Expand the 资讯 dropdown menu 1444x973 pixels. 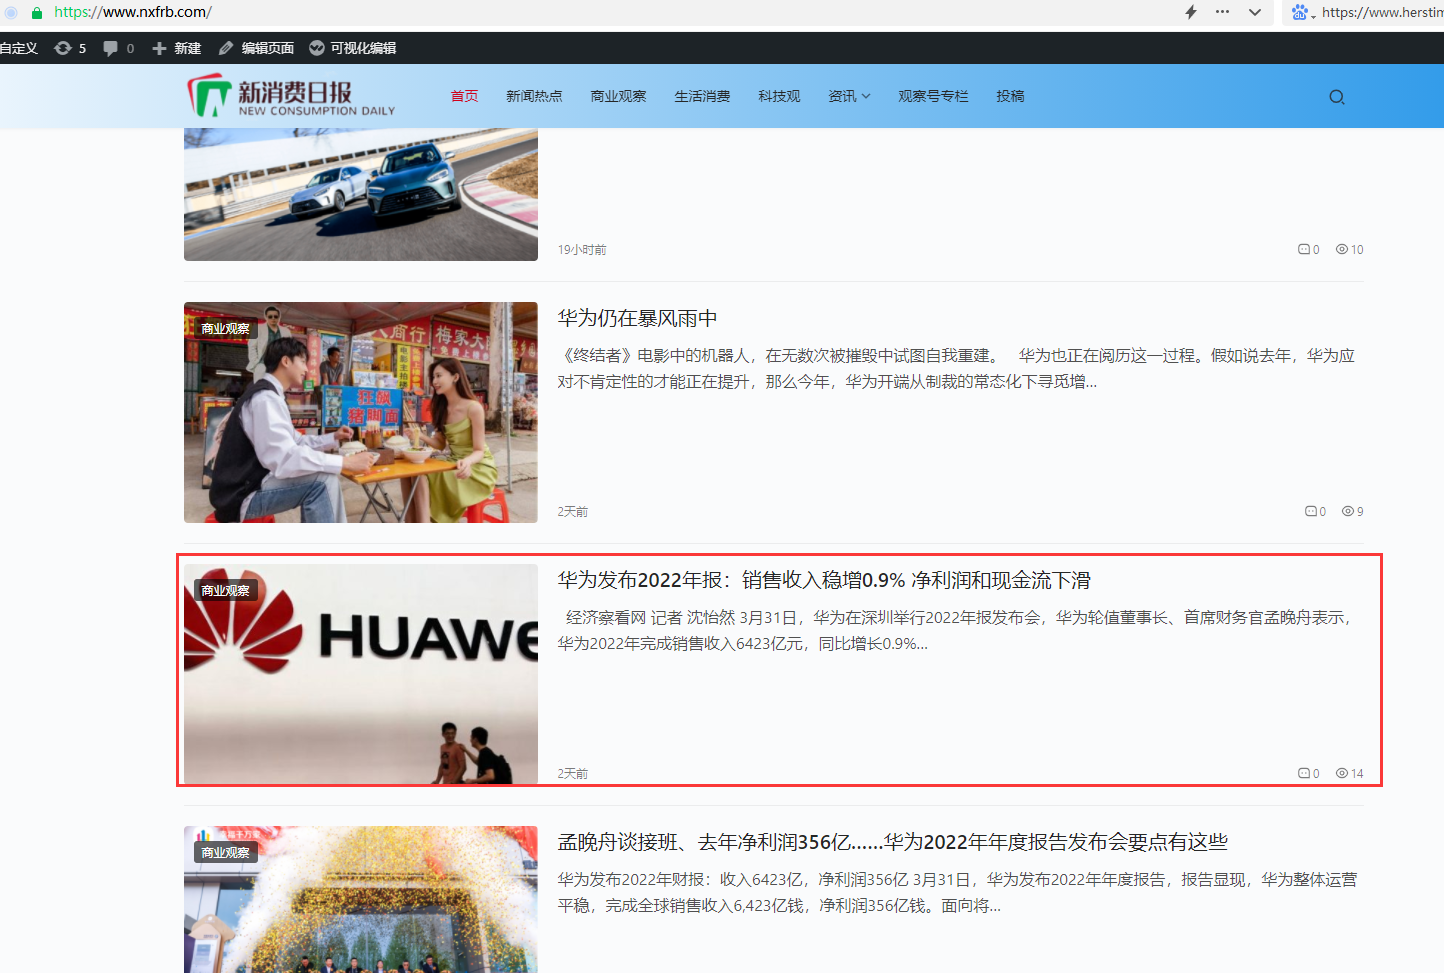[x=849, y=96]
